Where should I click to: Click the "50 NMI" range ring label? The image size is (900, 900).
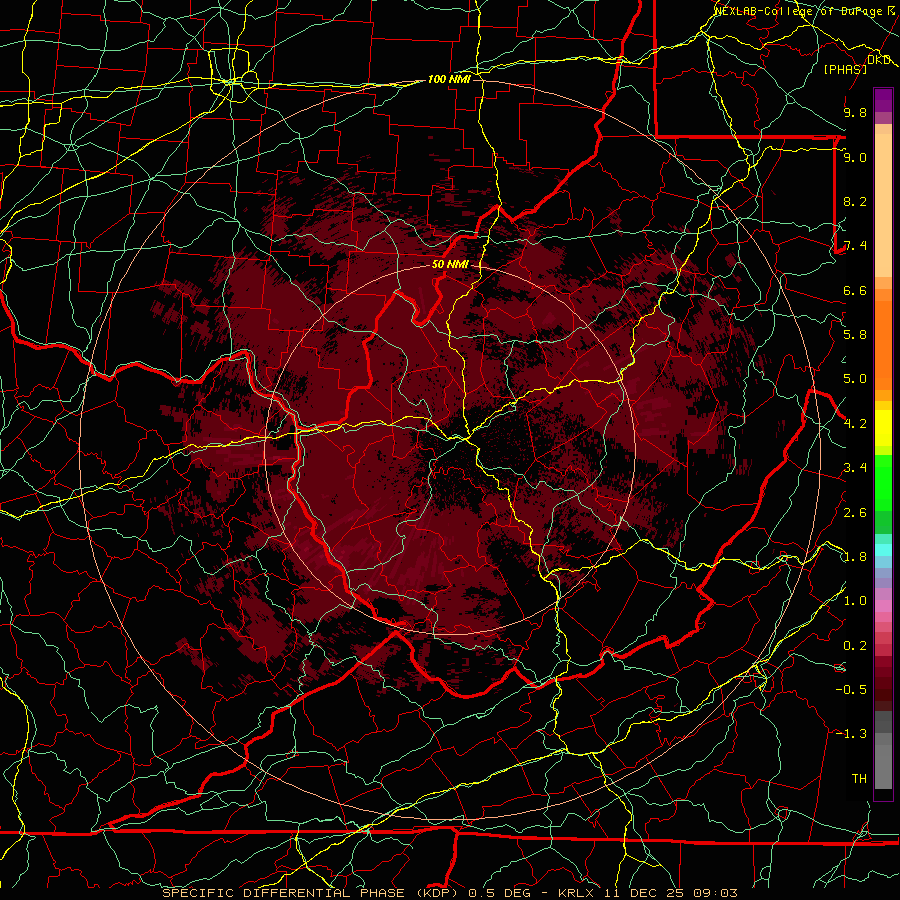pos(450,264)
